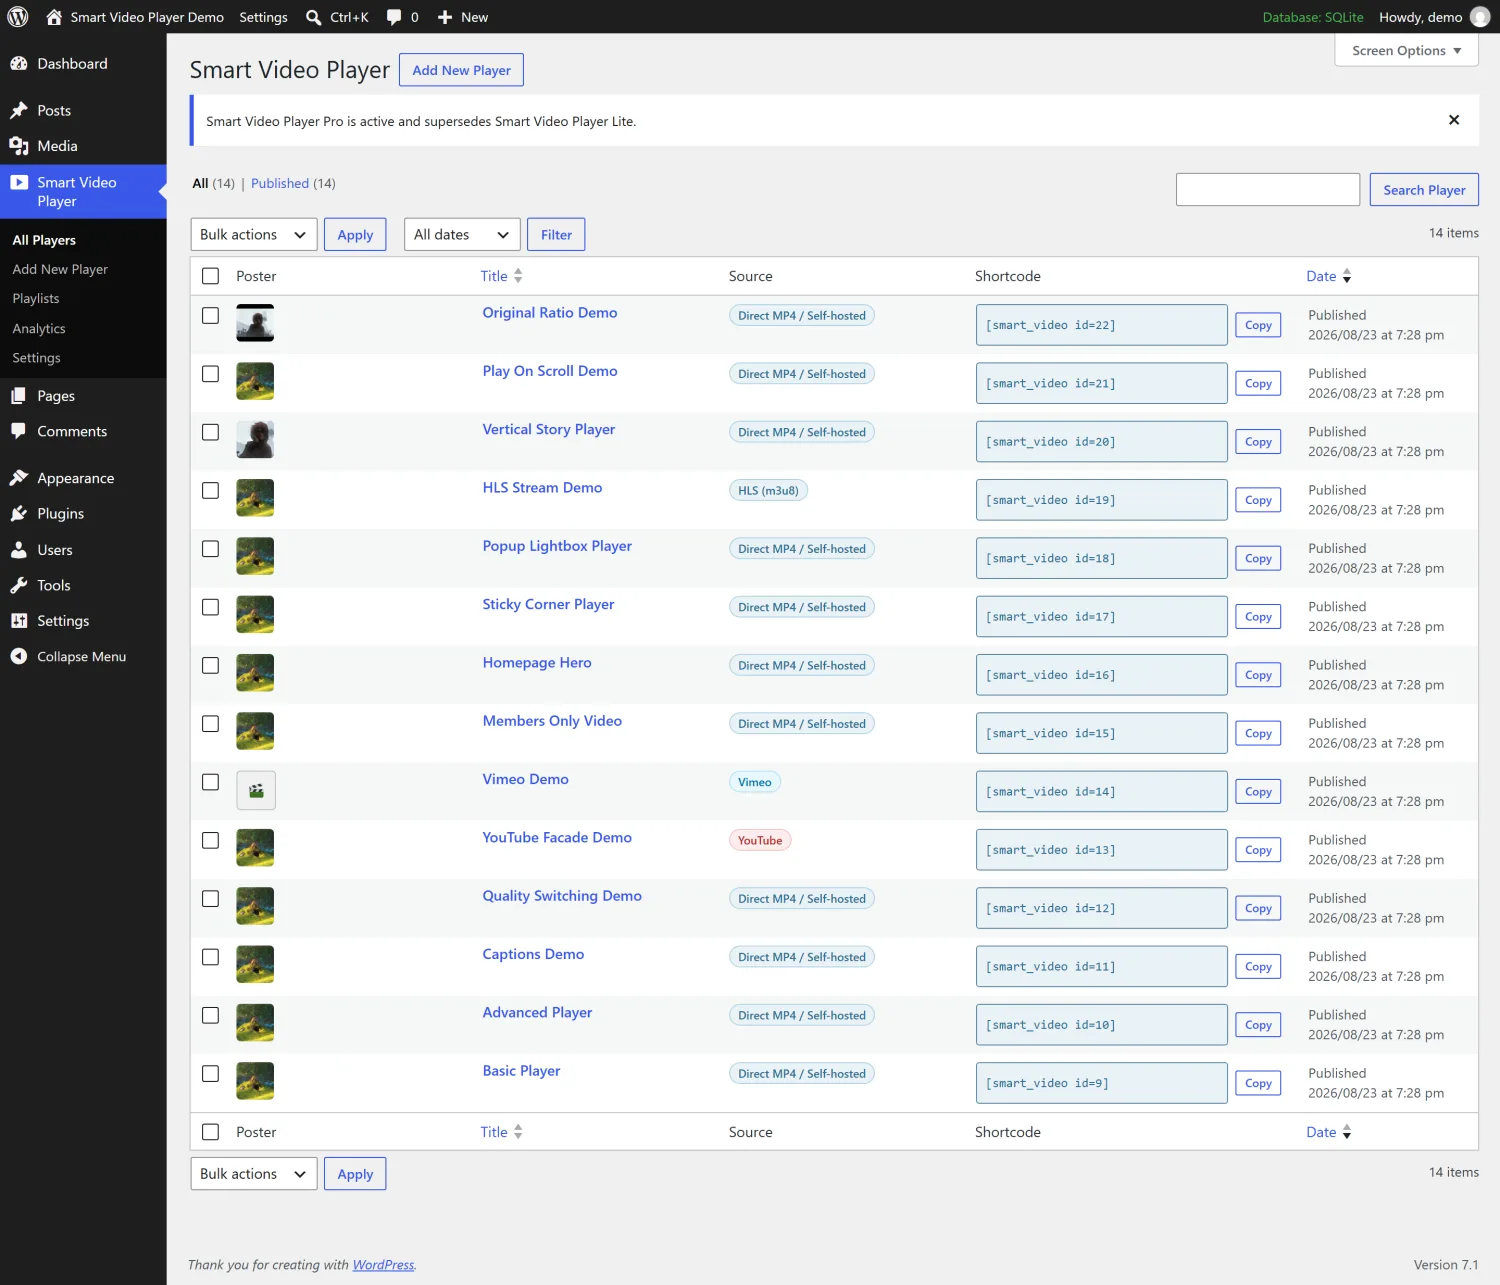Click the player search input field
1500x1285 pixels.
pyautogui.click(x=1268, y=190)
